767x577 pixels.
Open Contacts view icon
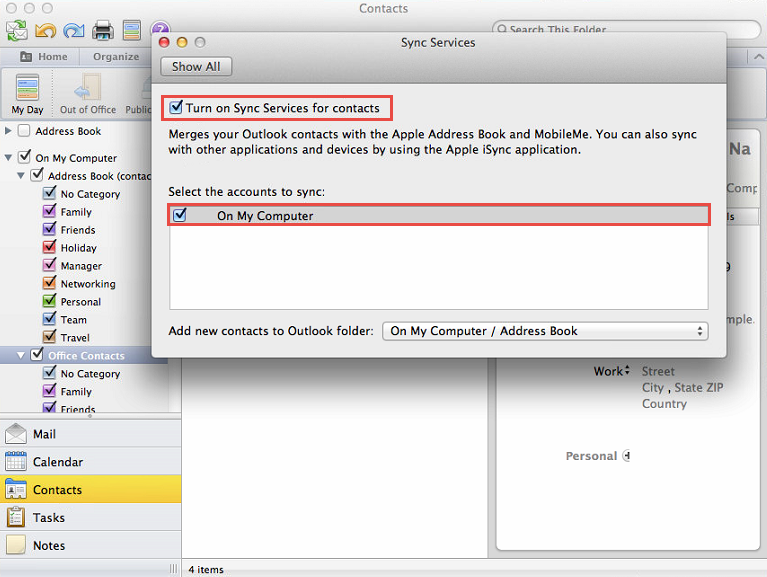(16, 489)
